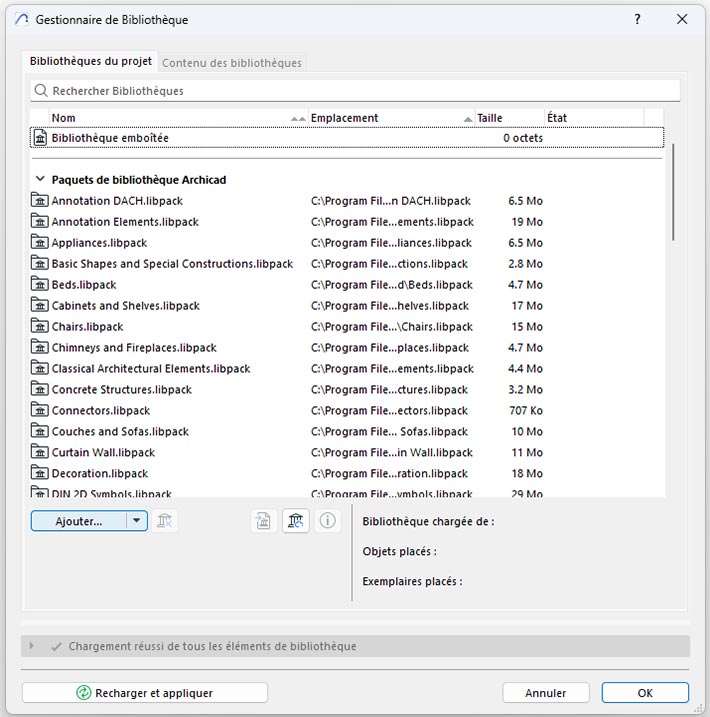The height and width of the screenshot is (717, 710).
Task: Click the library list vertical scrollbar
Action: [673, 192]
